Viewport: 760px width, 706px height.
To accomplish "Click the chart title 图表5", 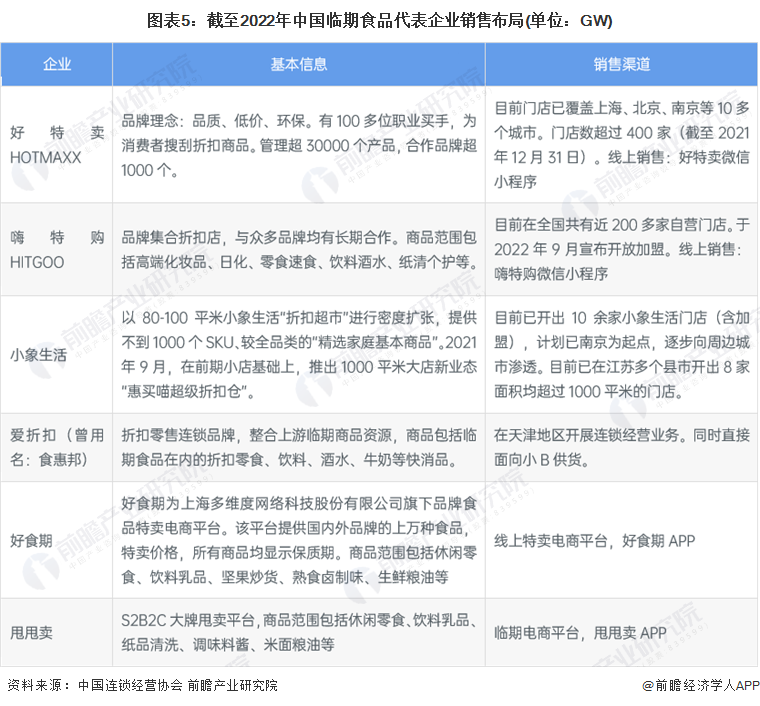I will (380, 20).
